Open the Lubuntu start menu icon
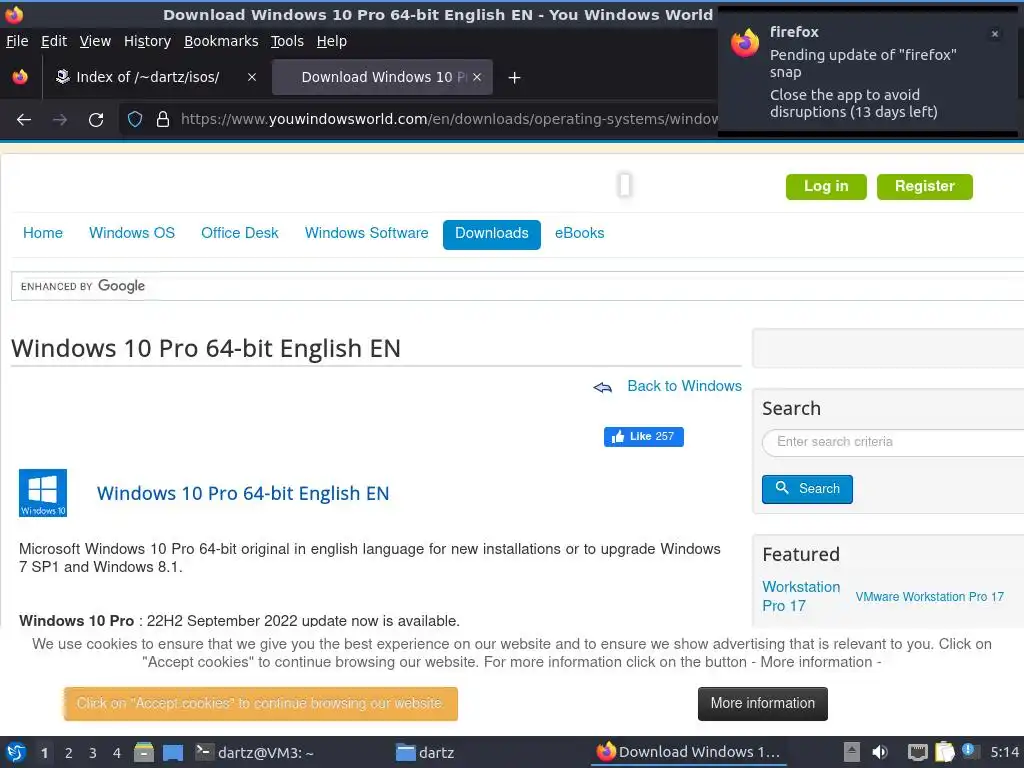Screen dimensions: 1024x768 coord(16,752)
